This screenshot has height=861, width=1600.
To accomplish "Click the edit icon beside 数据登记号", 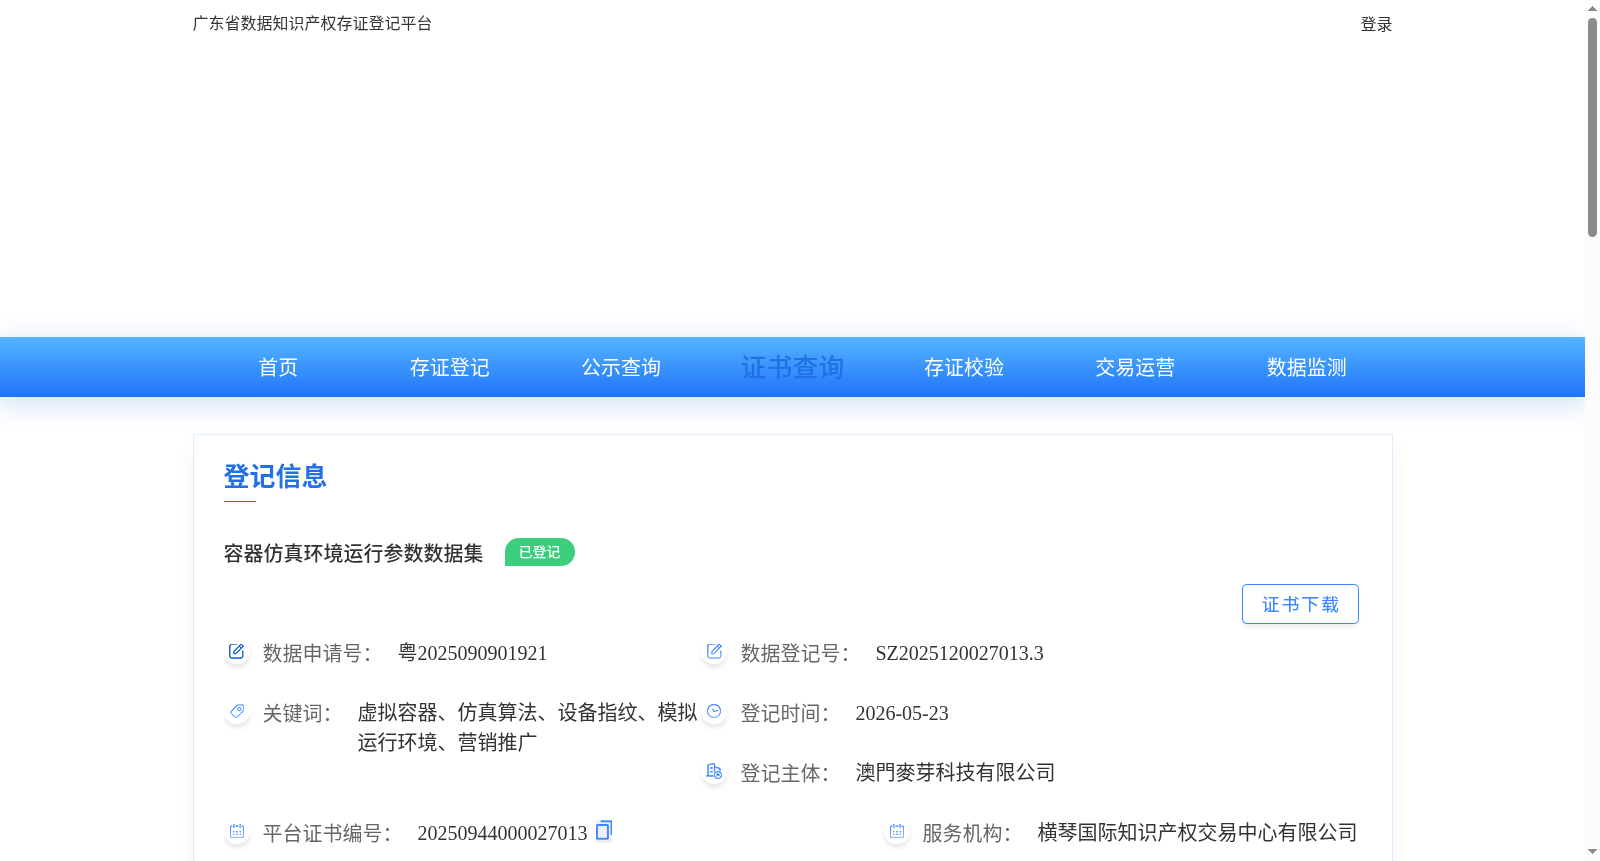I will pos(714,652).
